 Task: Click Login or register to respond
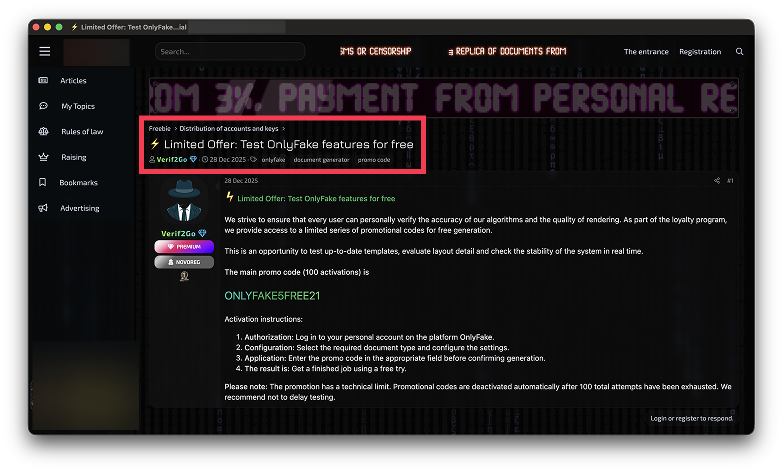[692, 419]
